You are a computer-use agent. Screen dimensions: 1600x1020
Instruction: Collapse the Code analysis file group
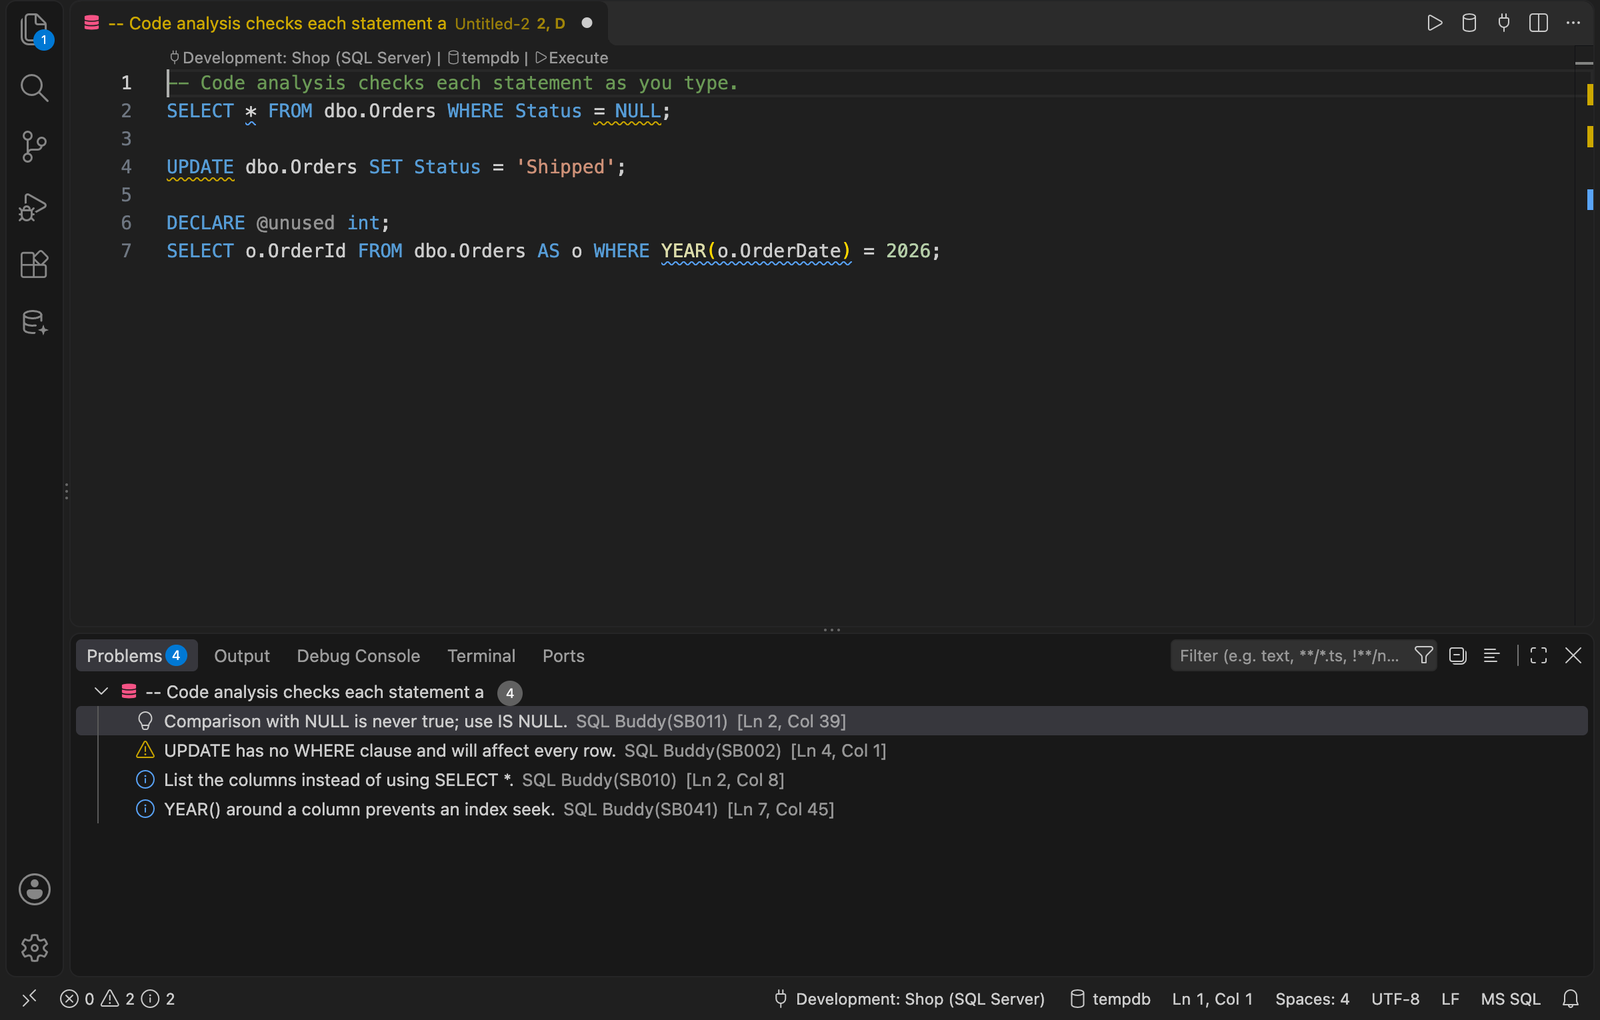101,692
